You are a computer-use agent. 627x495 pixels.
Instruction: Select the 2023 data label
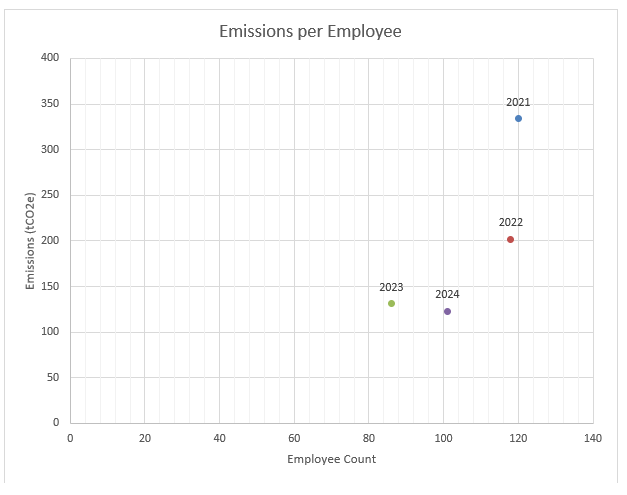[x=391, y=287]
